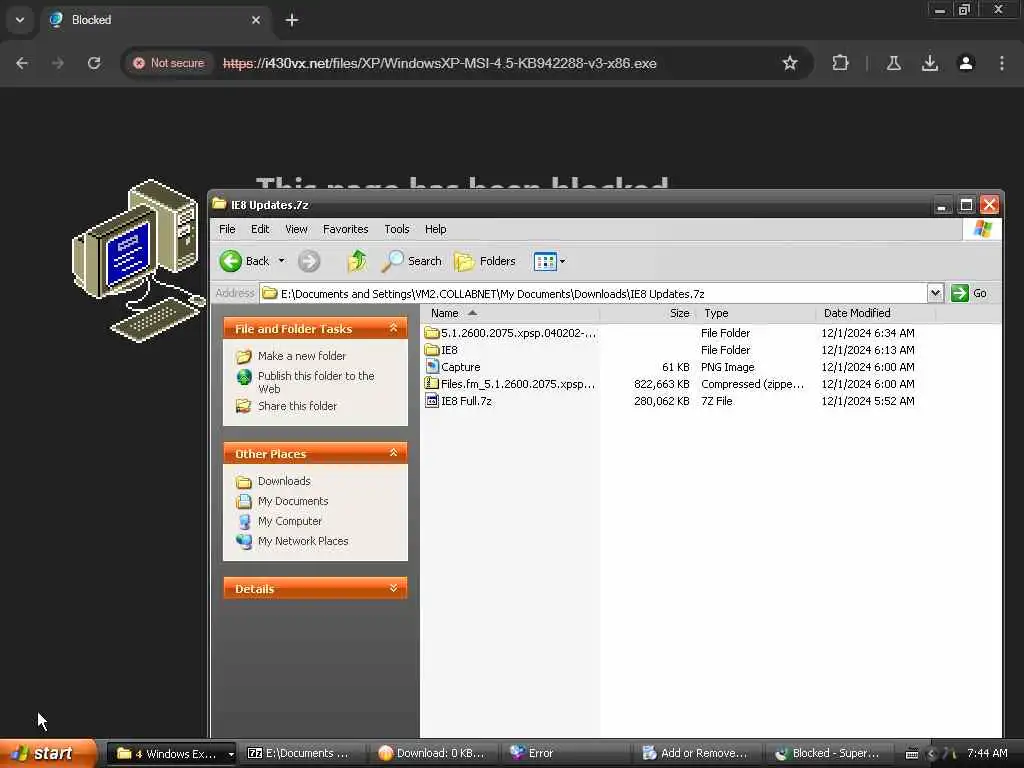Image resolution: width=1024 pixels, height=768 pixels.
Task: Click the browser forward arrow
Action: (58, 63)
